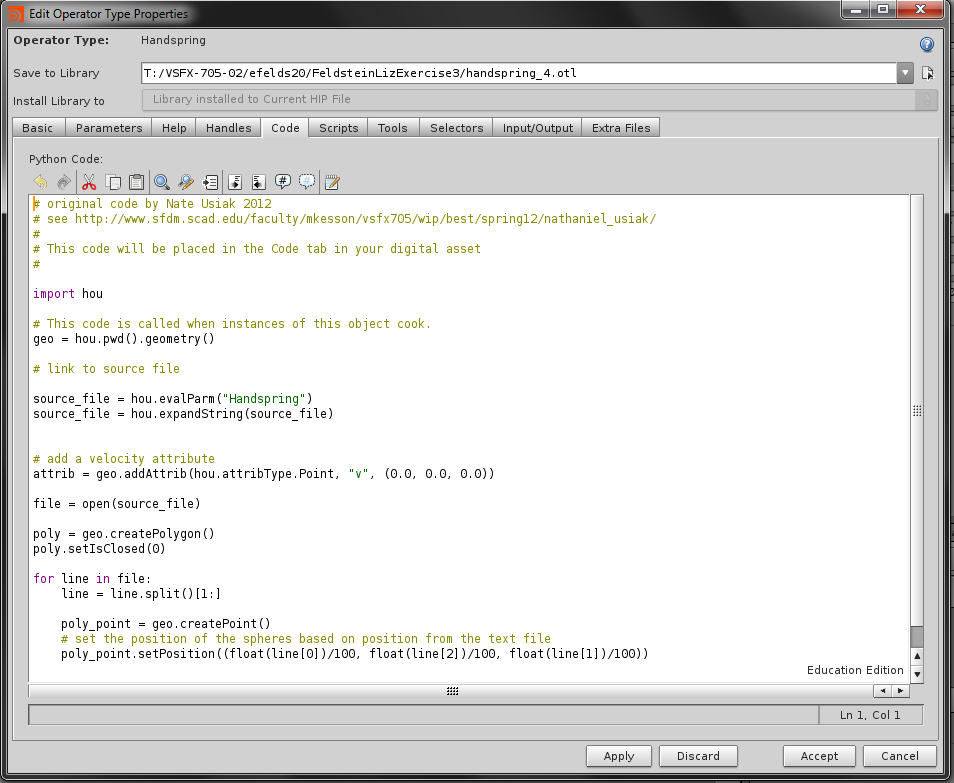Click the Paste icon in the code toolbar
Viewport: 954px width, 783px height.
[x=136, y=181]
